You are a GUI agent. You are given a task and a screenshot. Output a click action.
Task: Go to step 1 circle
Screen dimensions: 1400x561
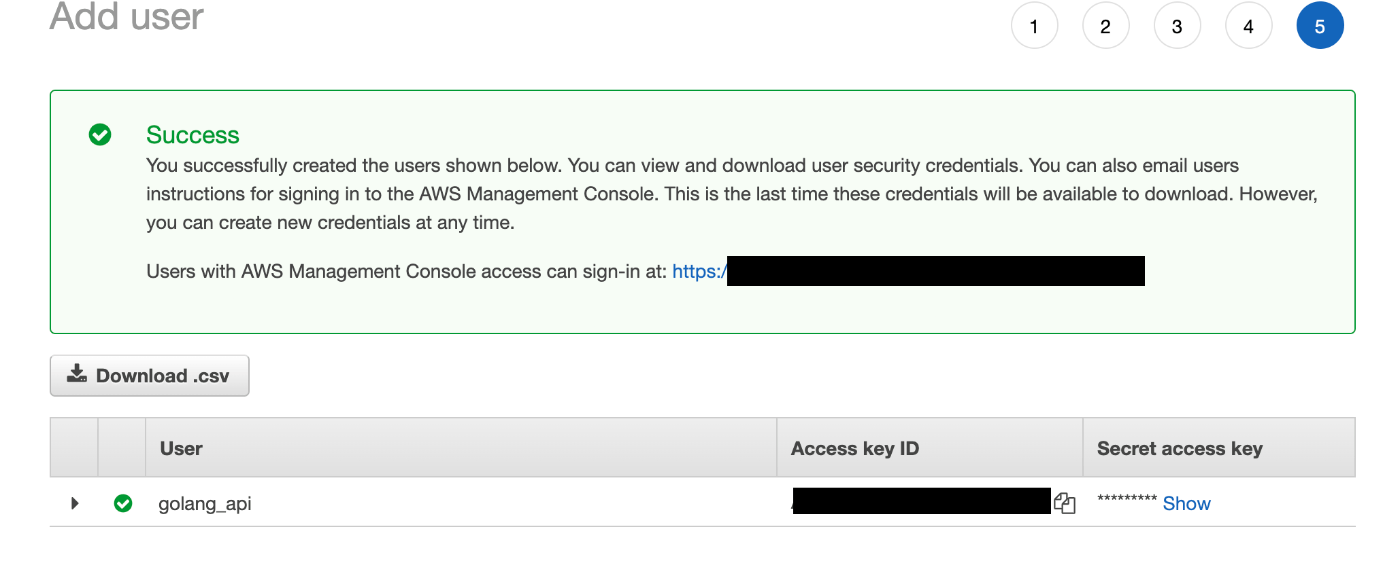click(1034, 27)
